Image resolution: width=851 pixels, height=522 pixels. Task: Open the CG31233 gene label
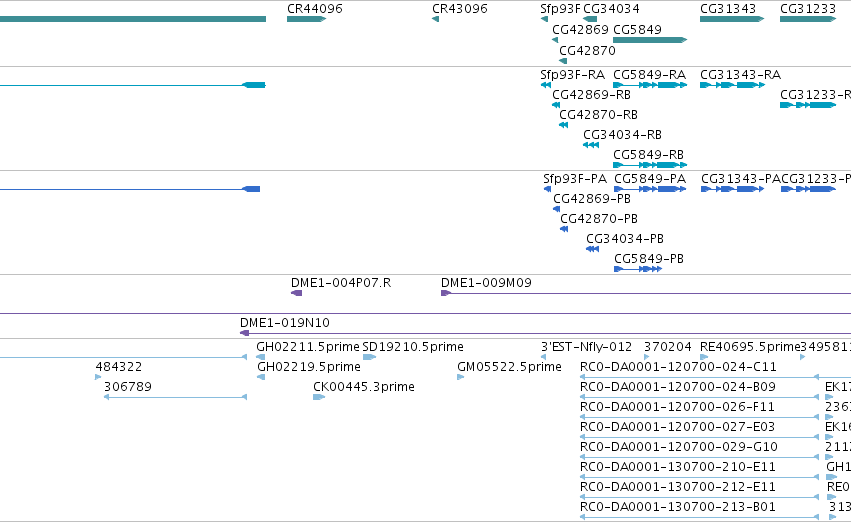pyautogui.click(x=808, y=9)
